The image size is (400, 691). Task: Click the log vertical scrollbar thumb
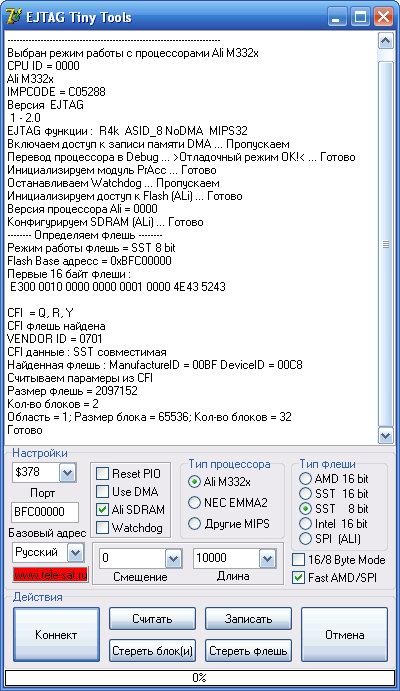click(385, 244)
